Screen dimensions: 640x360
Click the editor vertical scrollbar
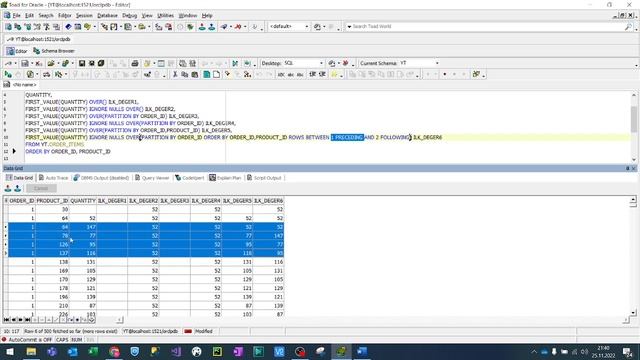[633, 127]
